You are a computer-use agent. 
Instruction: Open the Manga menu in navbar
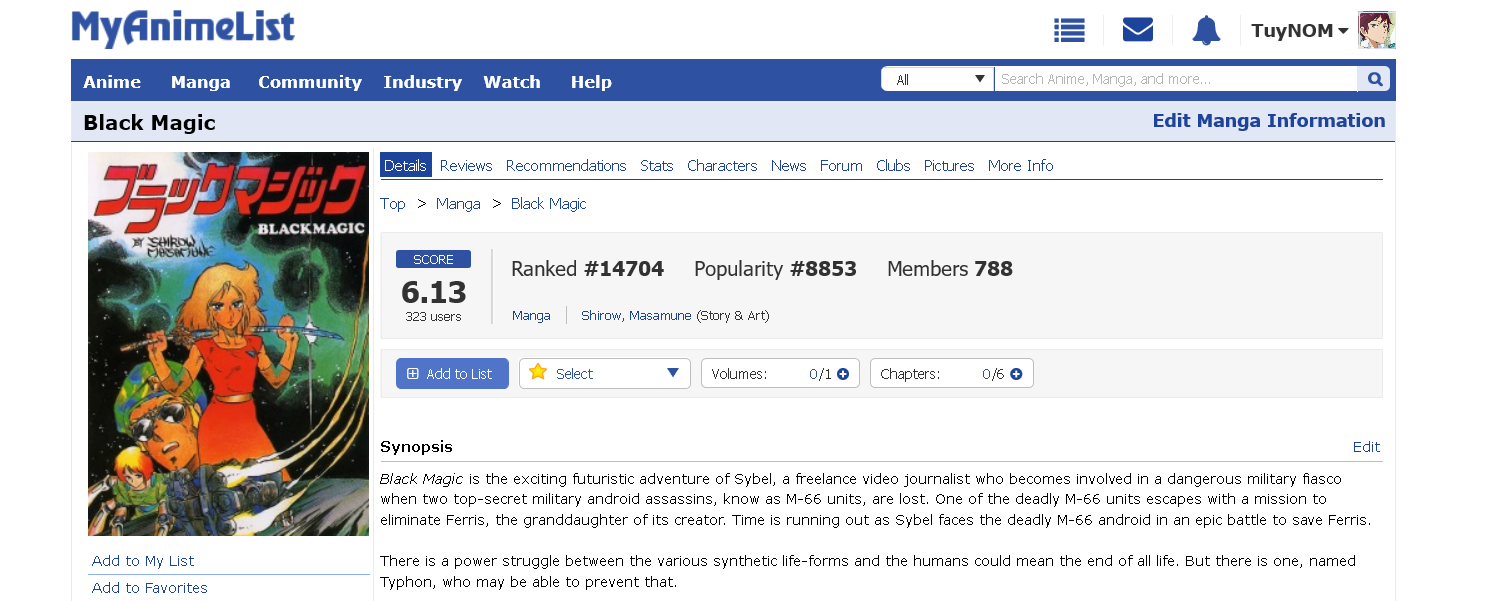point(200,82)
